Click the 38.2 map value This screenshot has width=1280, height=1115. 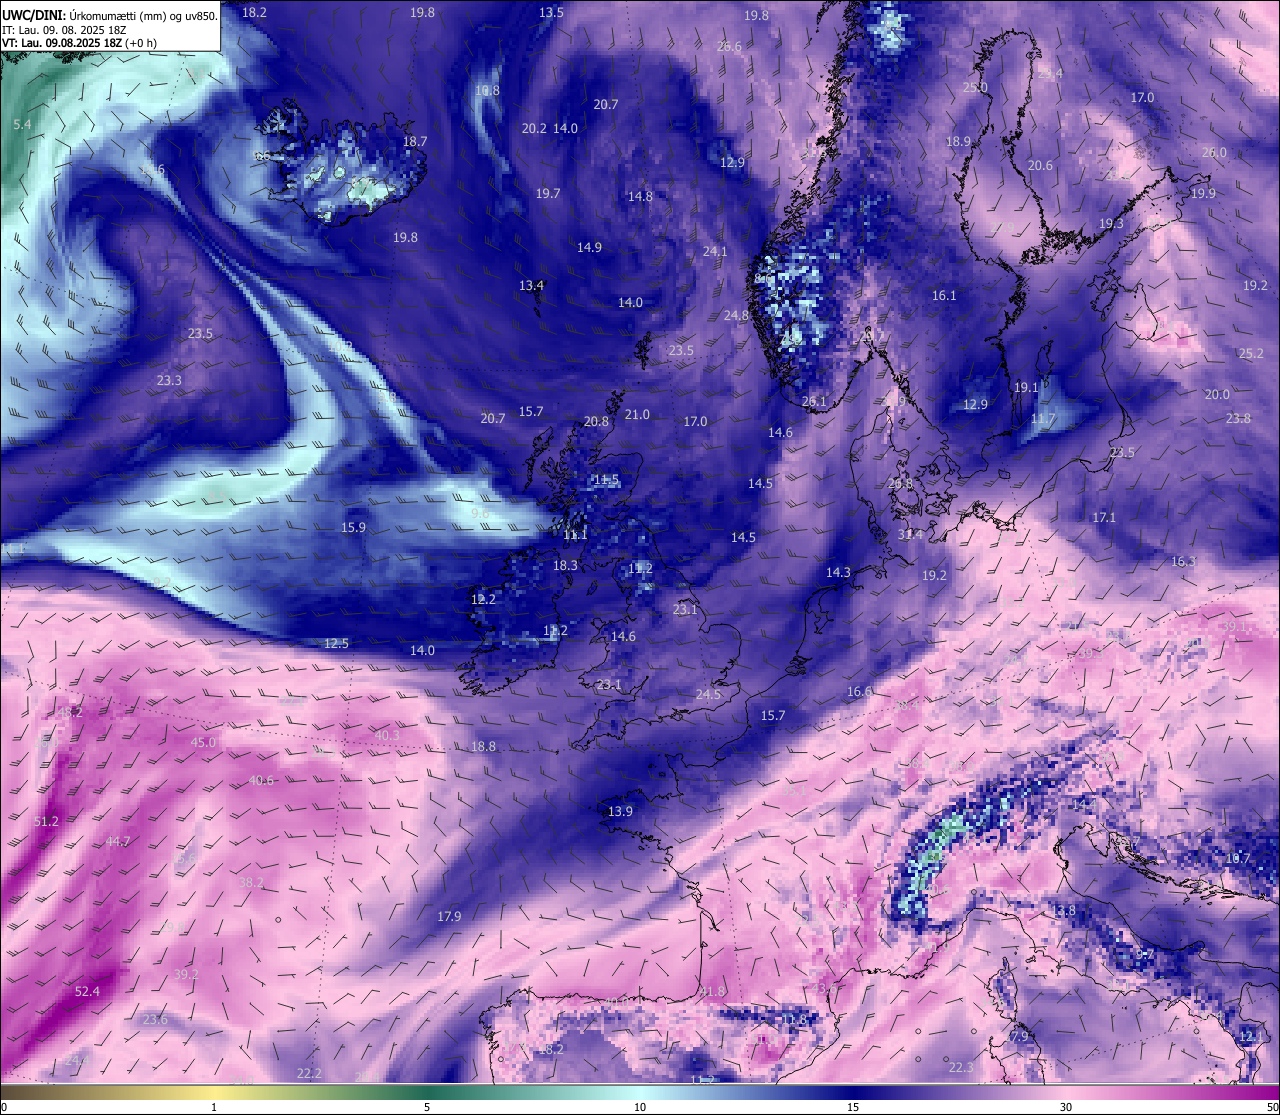pos(251,882)
